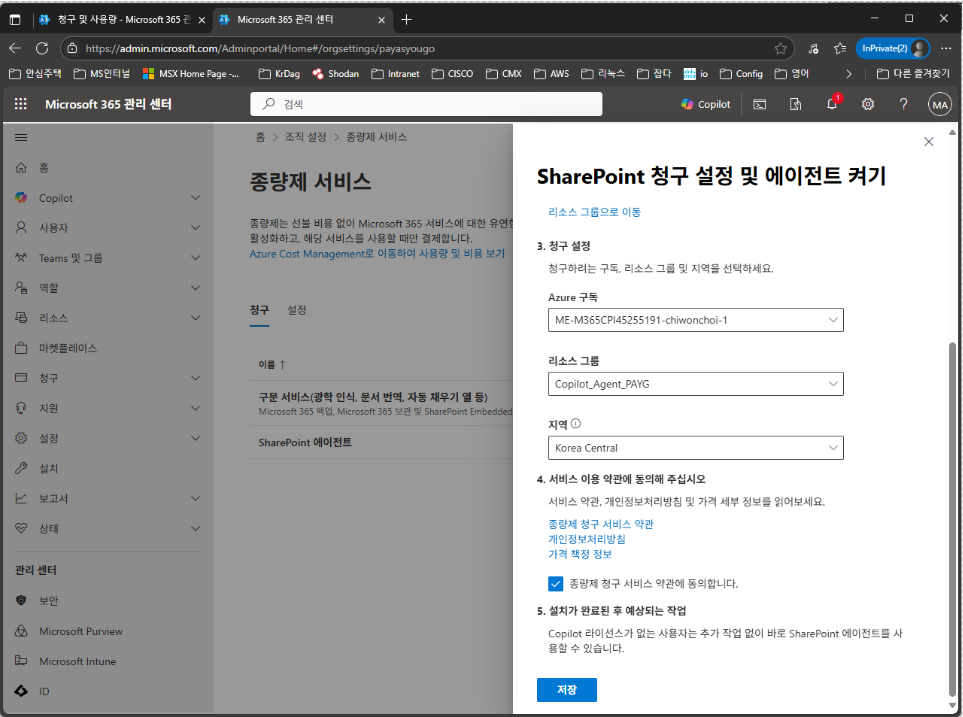Open 종량제 청구 서비스 약관 link
Screen dimensions: 963x717
(601, 524)
